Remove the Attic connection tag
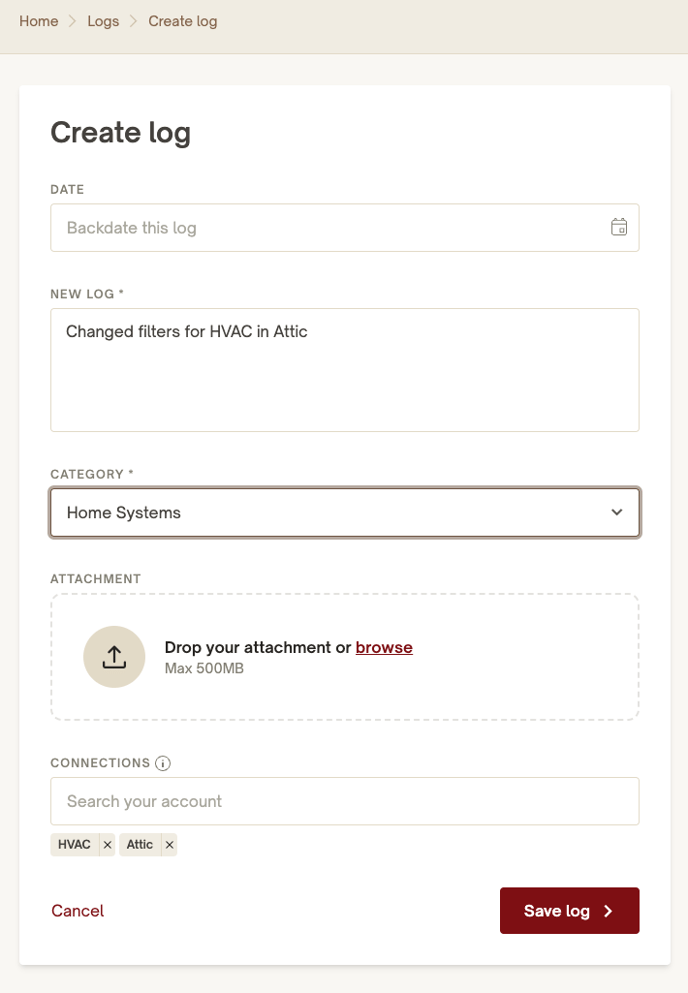 [x=169, y=845]
